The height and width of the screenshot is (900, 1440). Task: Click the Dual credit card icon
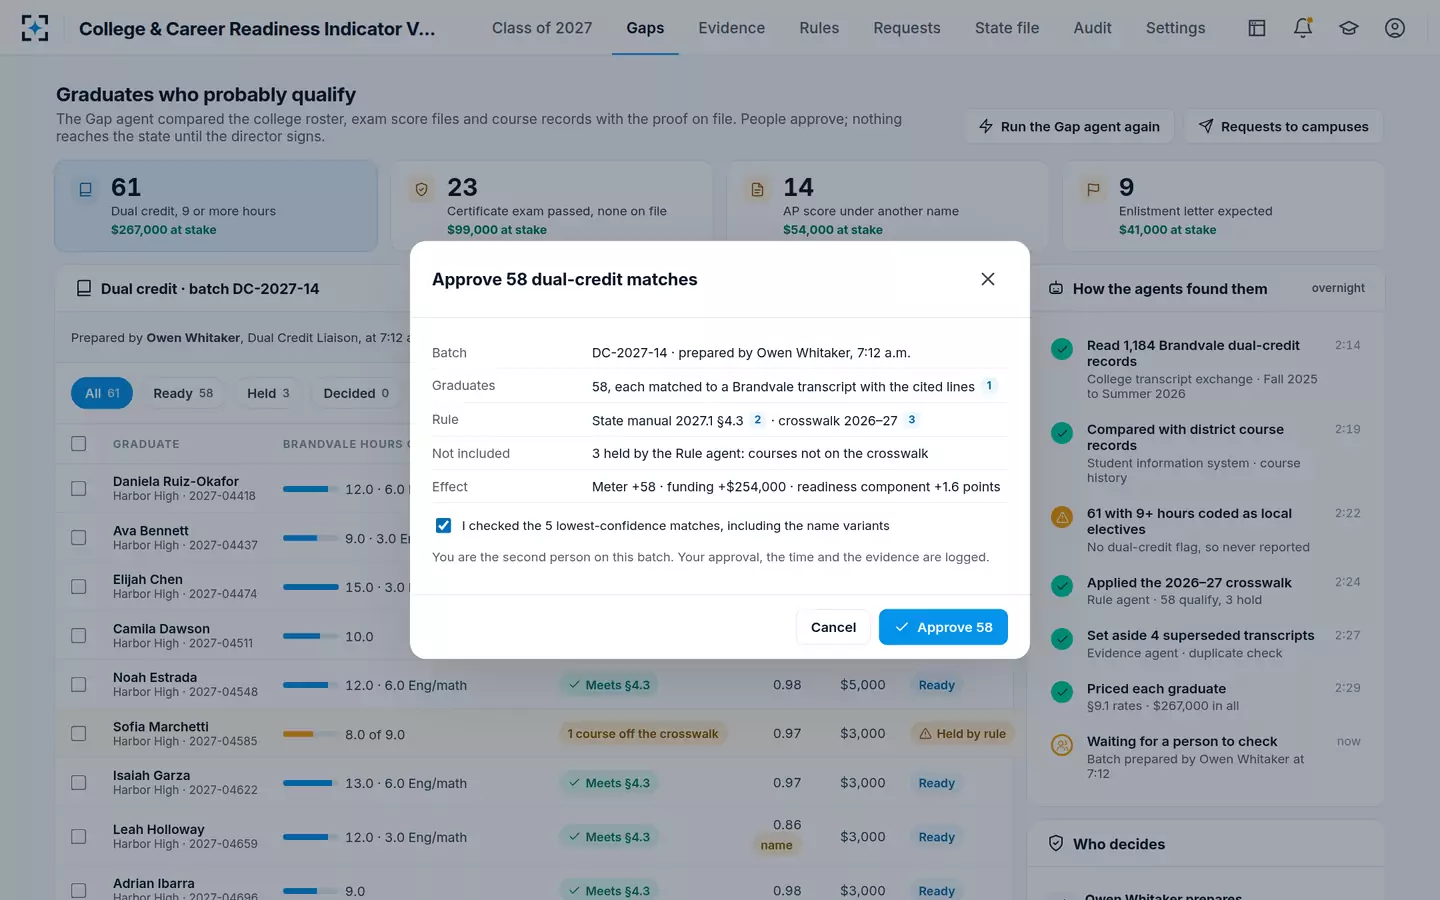pos(86,189)
